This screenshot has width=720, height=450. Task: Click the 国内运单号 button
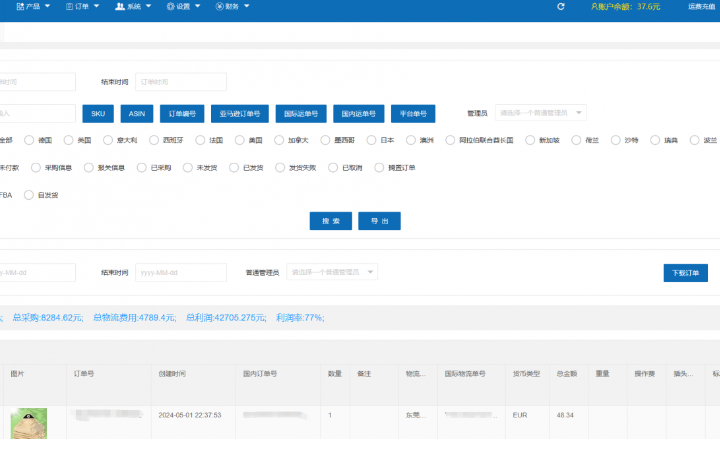click(359, 113)
